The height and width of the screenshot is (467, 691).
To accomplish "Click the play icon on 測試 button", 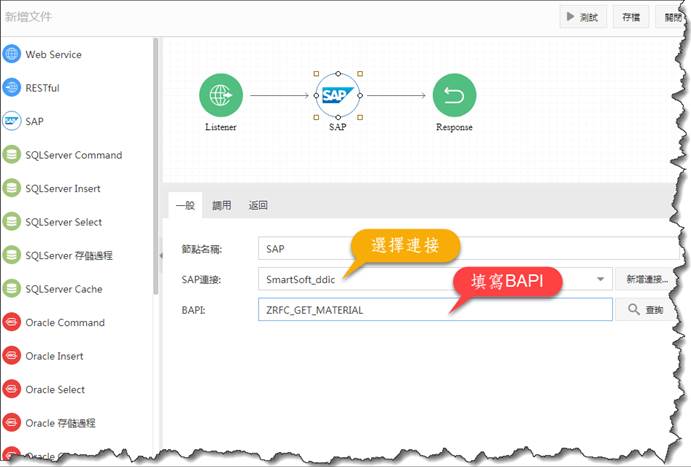I will click(x=571, y=17).
